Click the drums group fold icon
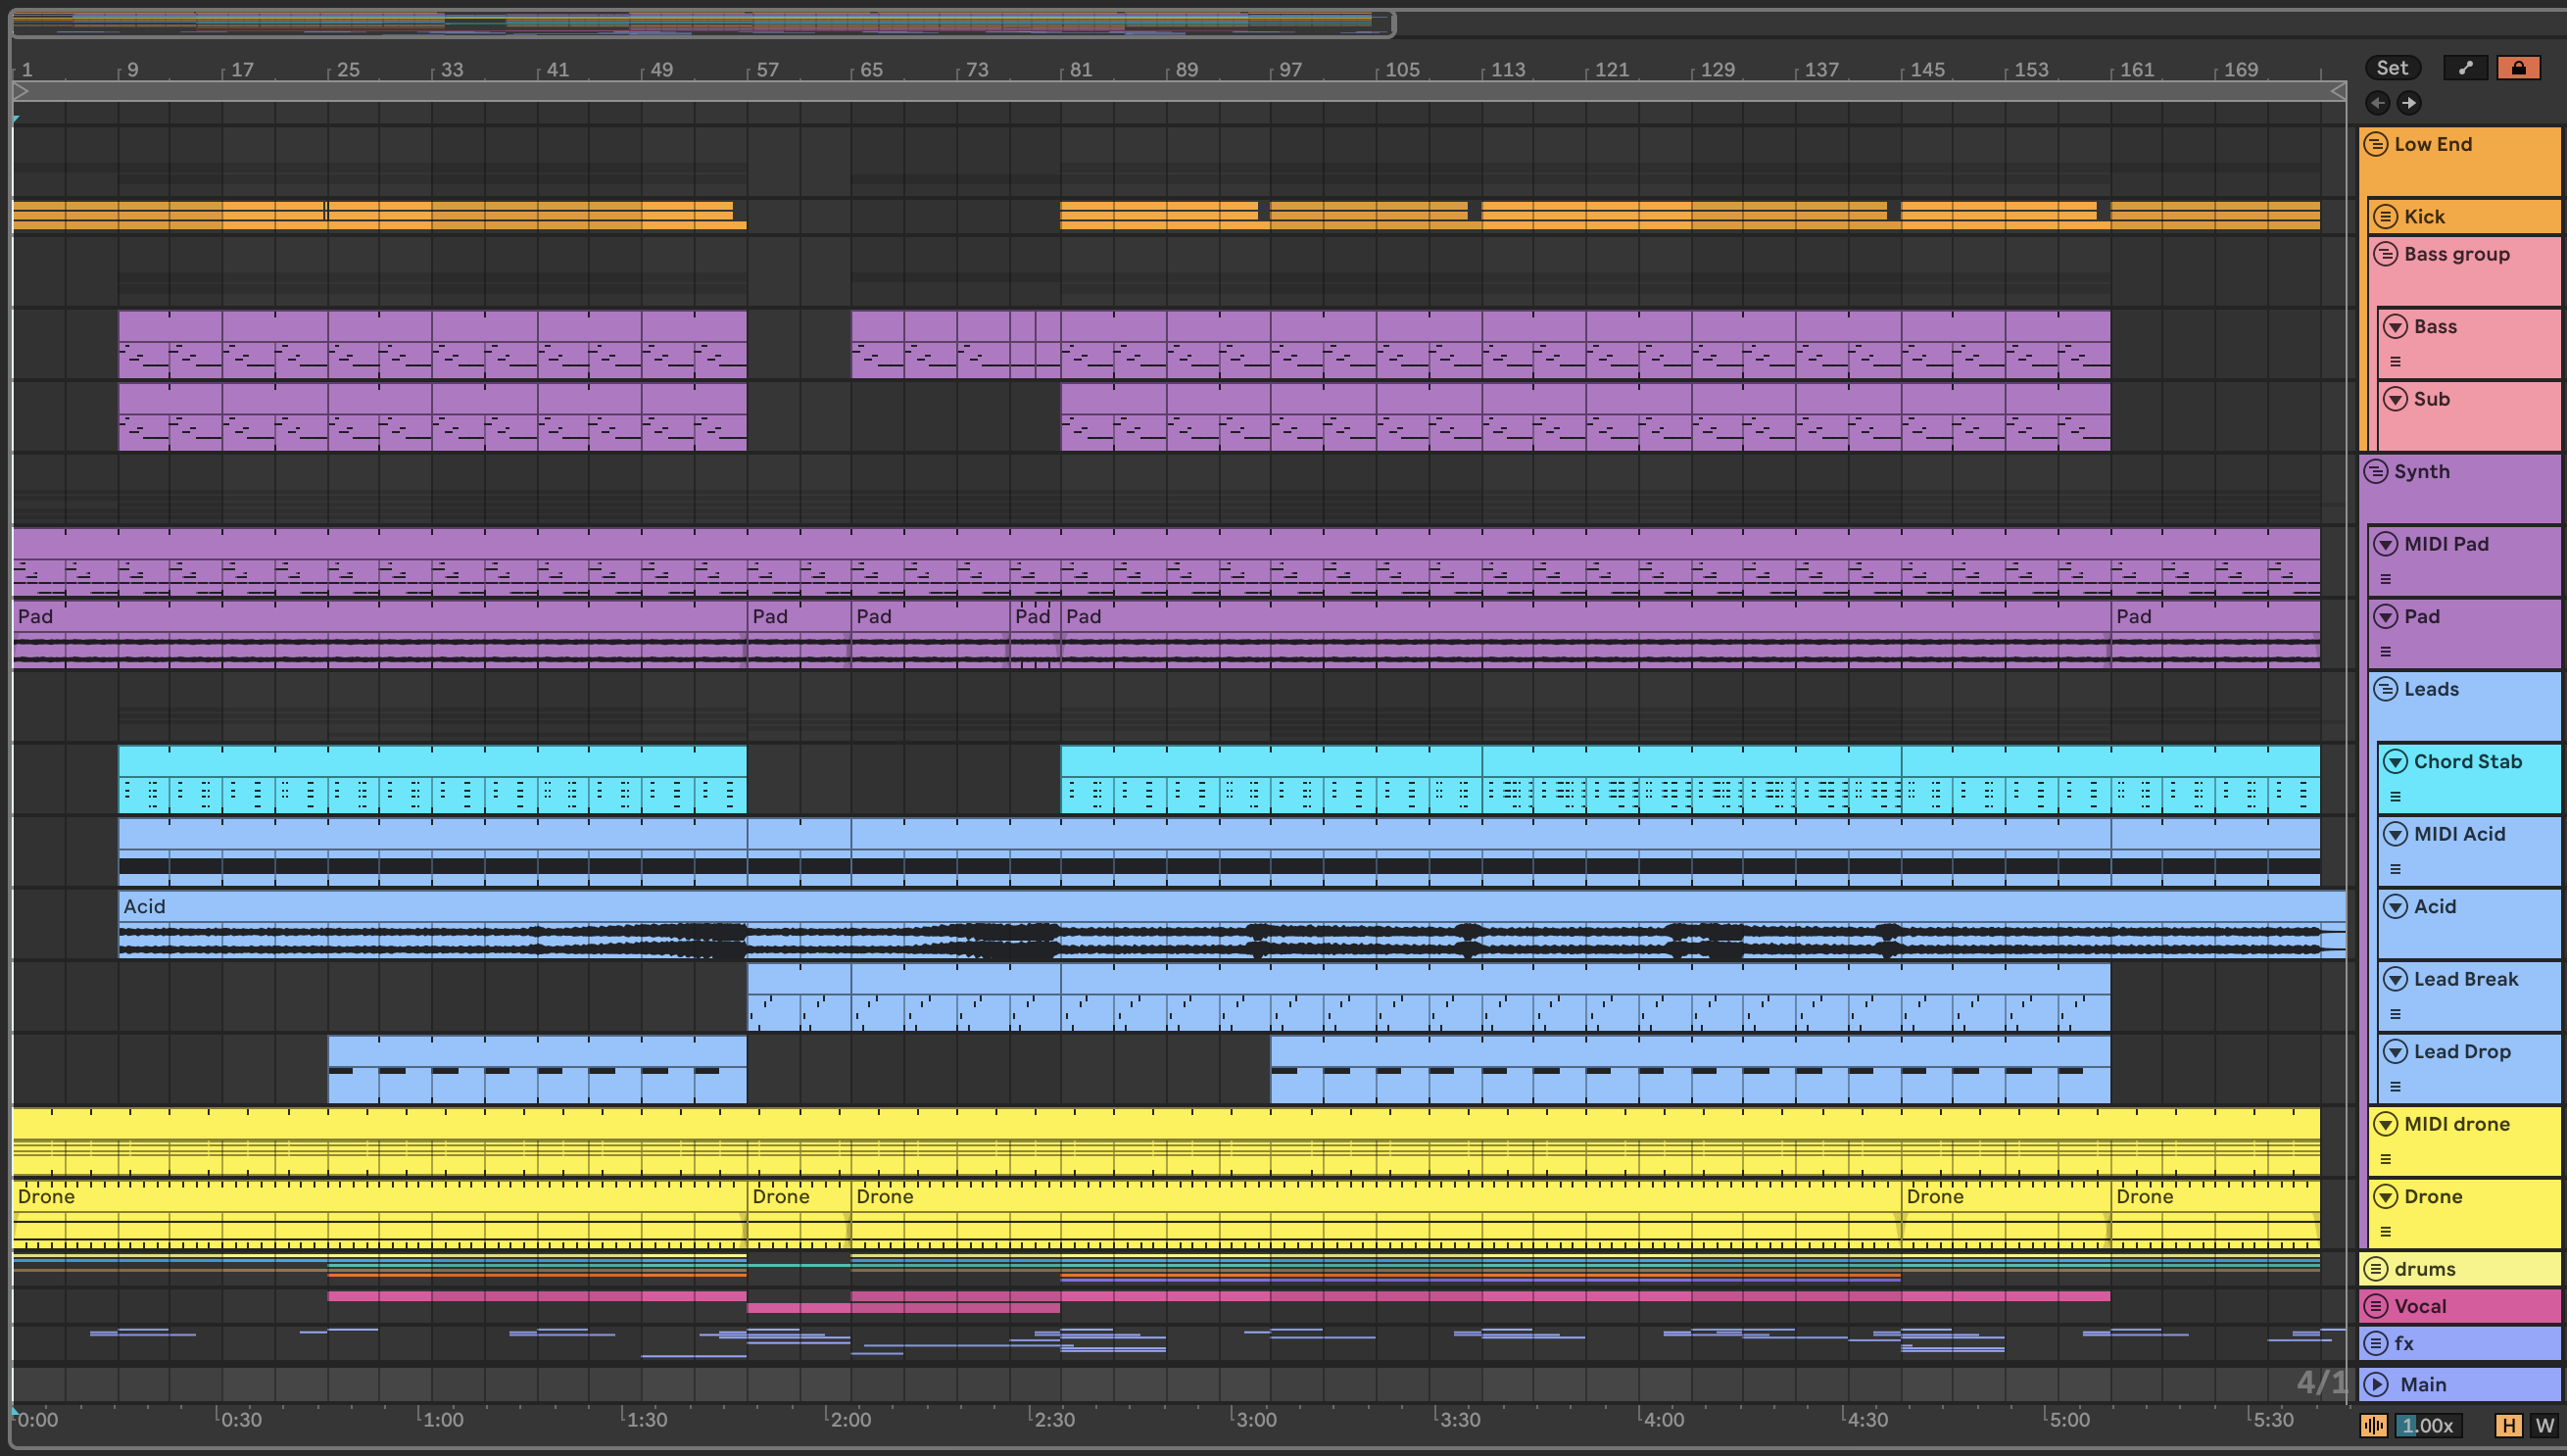2567x1456 pixels. [x=2376, y=1269]
